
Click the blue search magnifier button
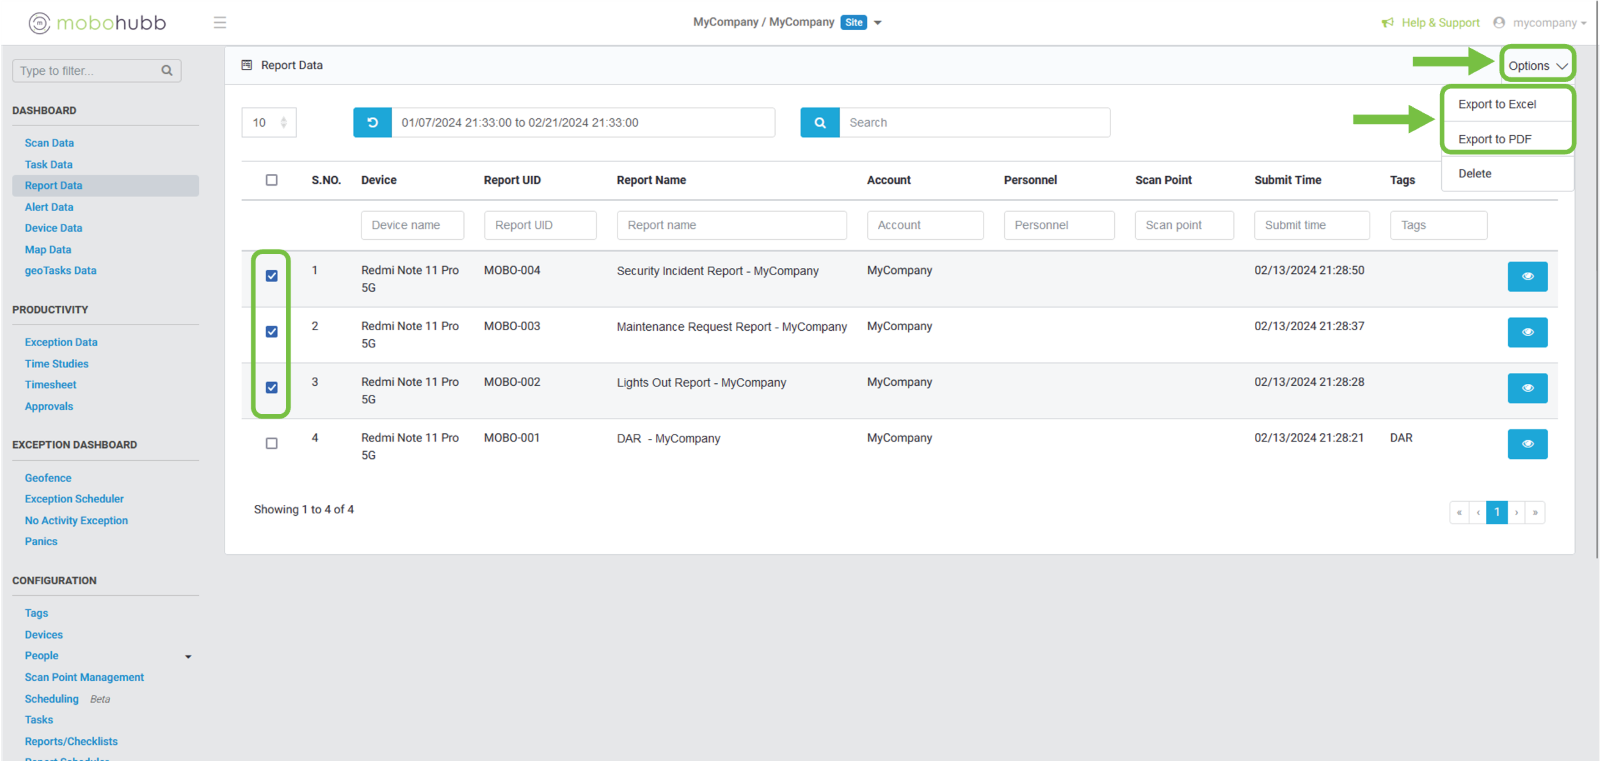pos(819,123)
